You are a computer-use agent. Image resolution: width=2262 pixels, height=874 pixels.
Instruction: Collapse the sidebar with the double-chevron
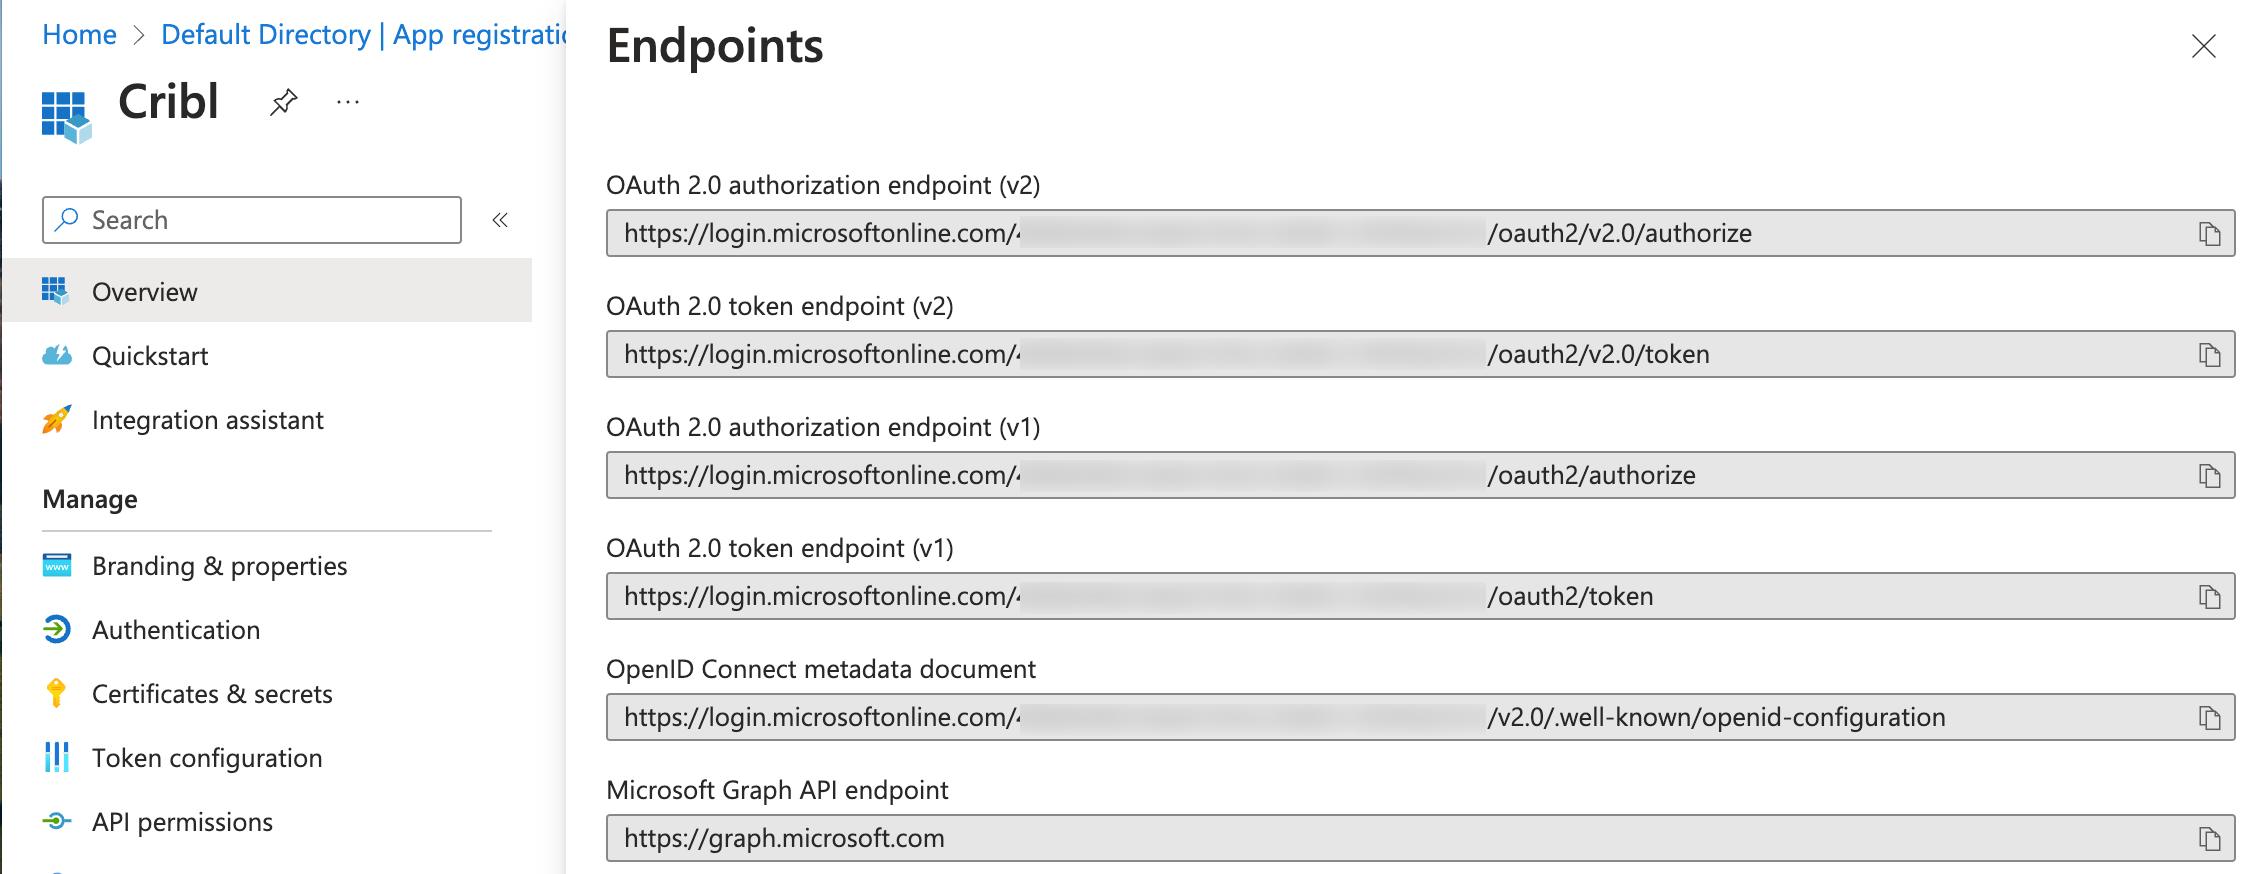(x=499, y=220)
